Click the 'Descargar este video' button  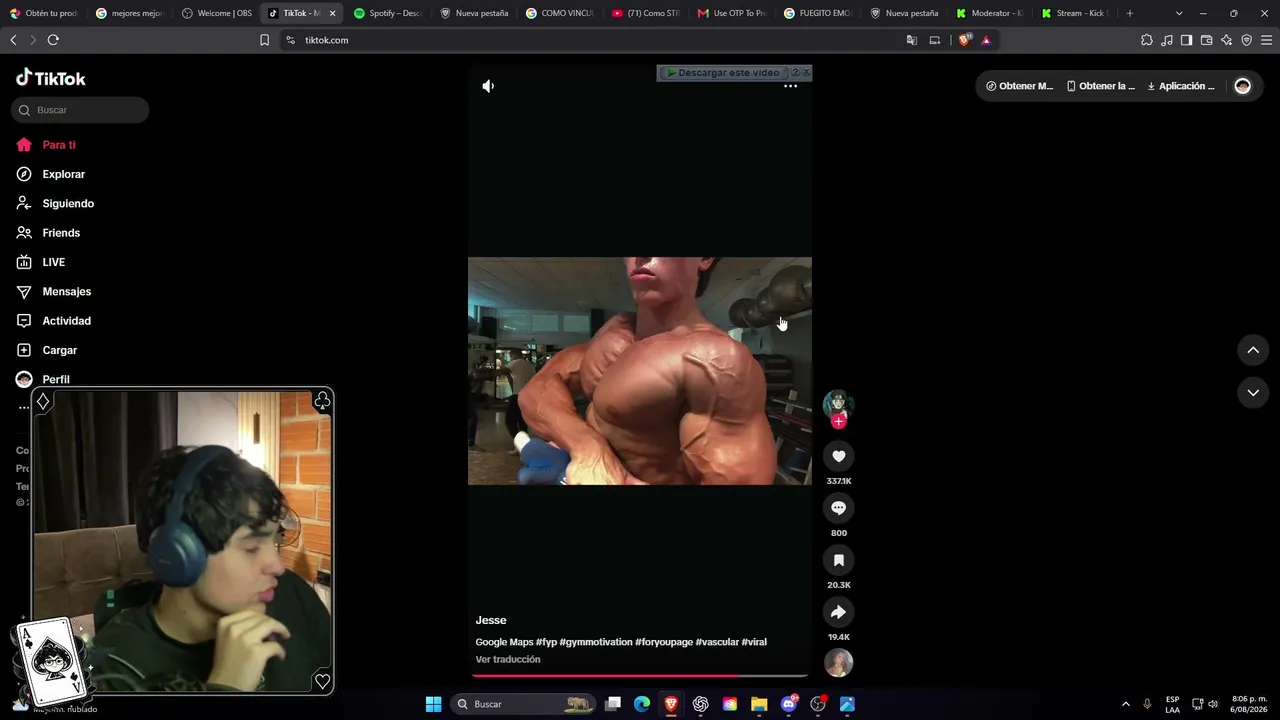pyautogui.click(x=723, y=73)
